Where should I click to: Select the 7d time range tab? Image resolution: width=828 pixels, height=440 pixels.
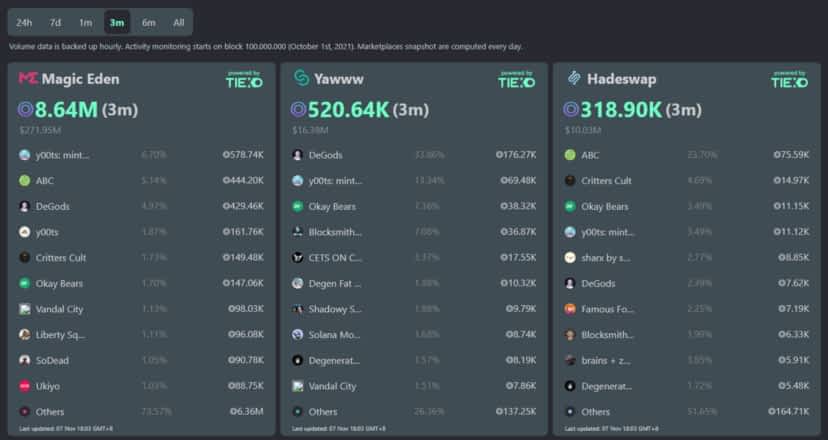tap(55, 23)
